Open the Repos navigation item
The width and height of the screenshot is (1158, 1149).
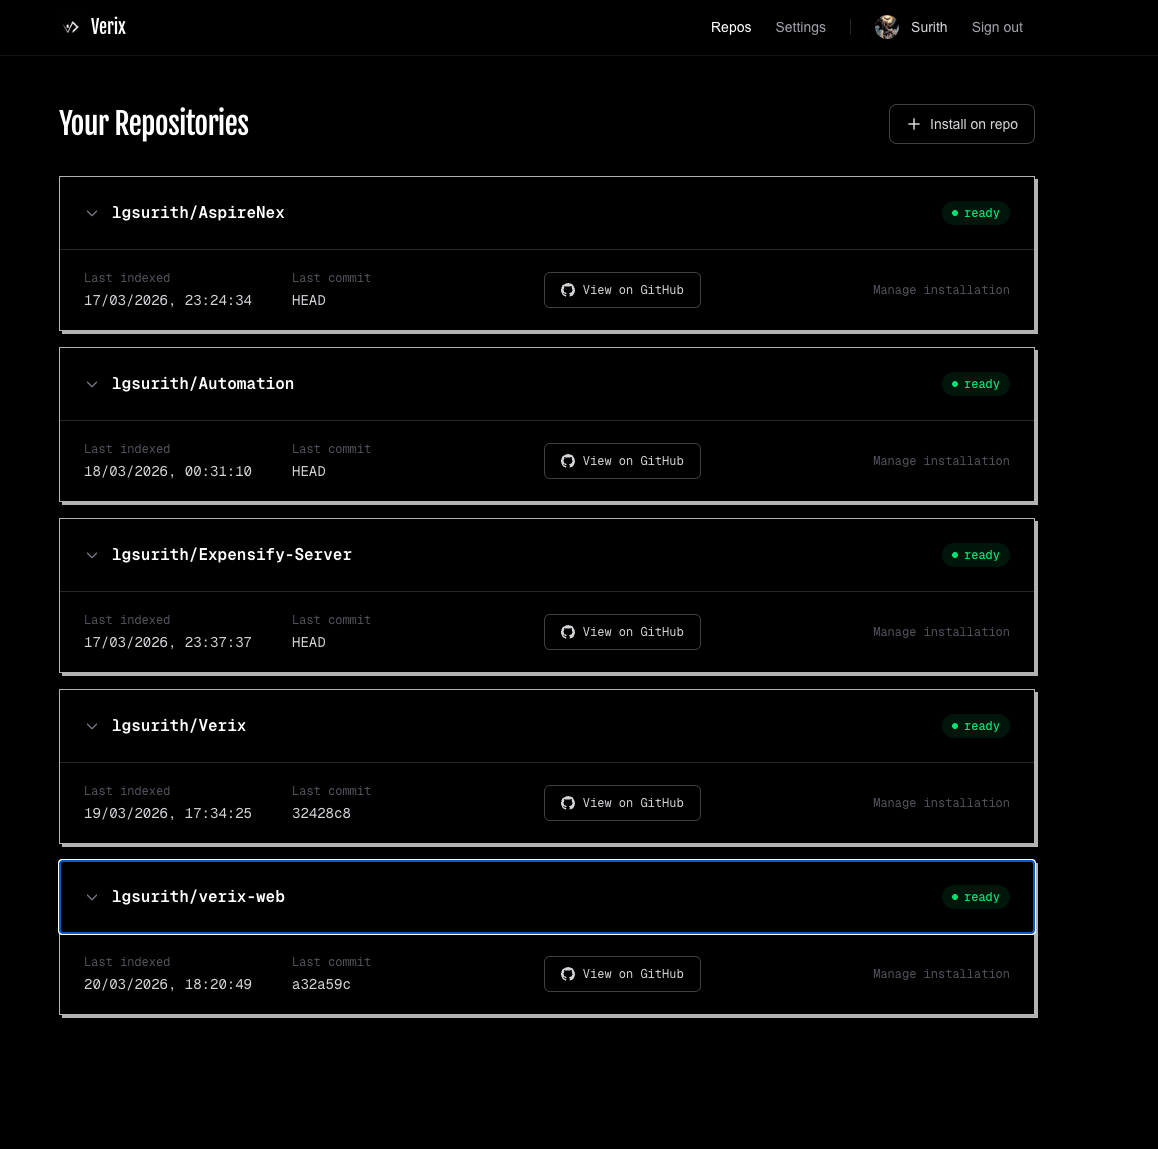730,27
